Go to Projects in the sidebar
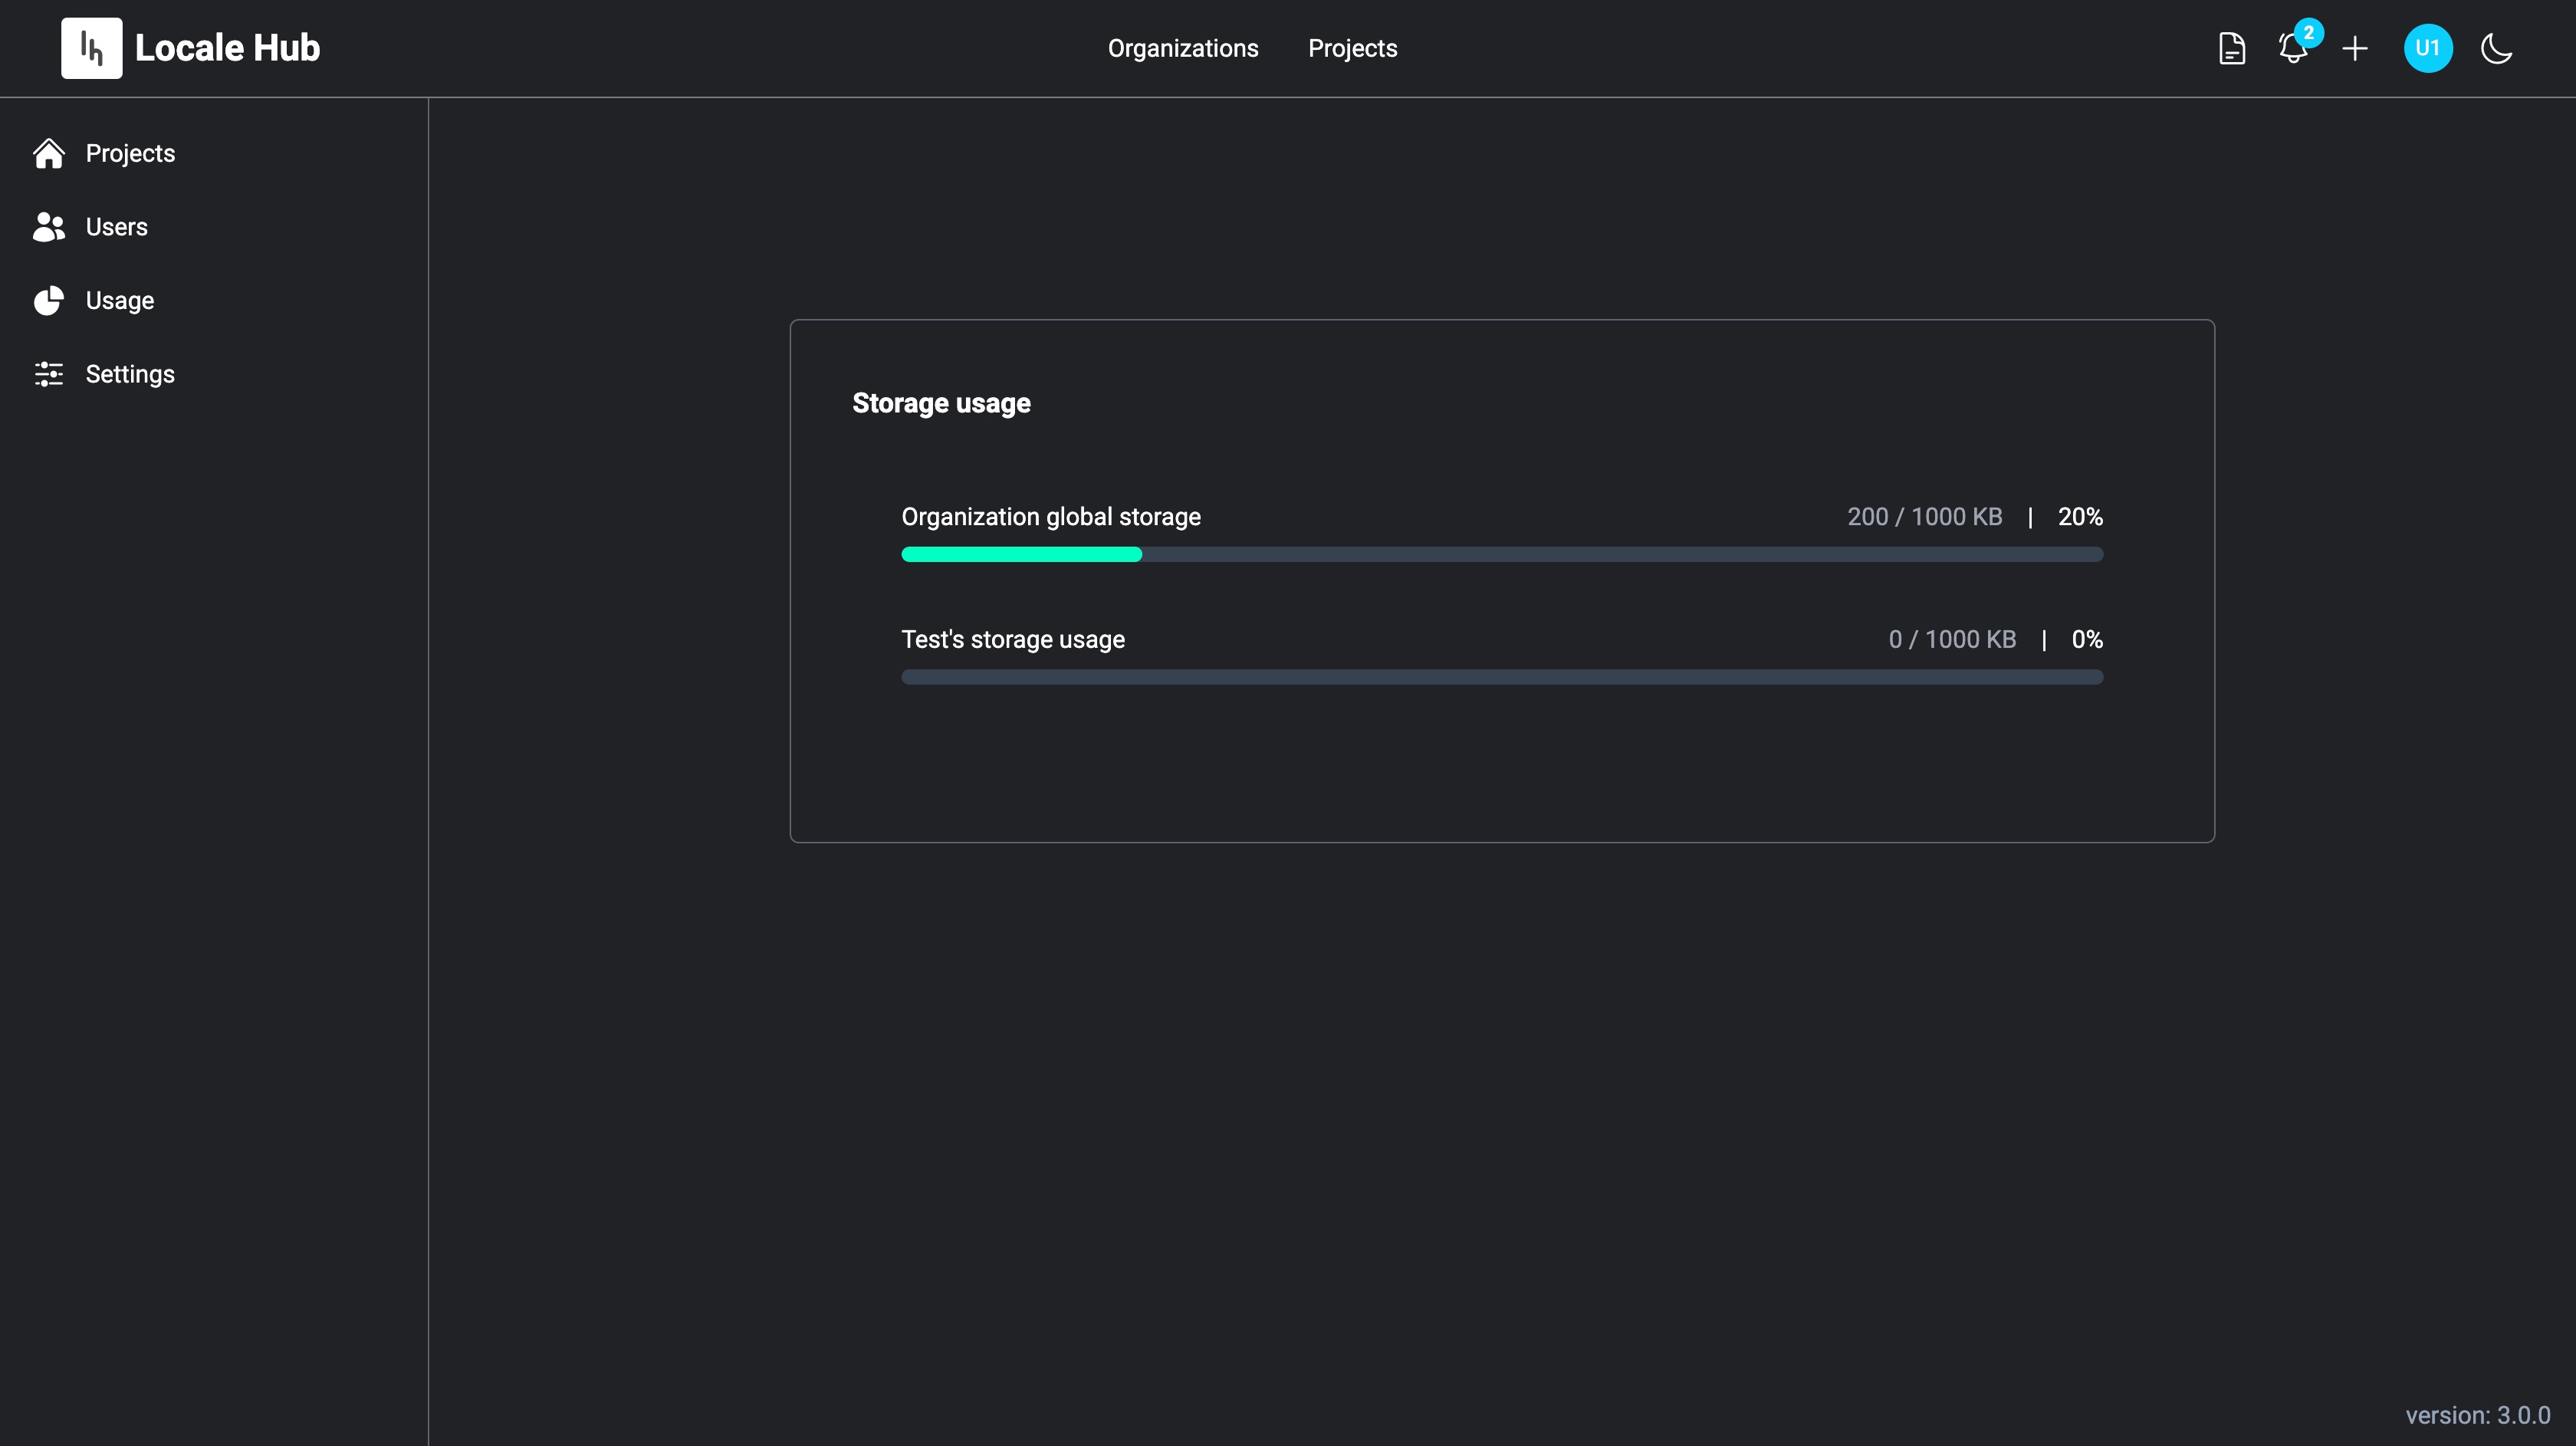The image size is (2576, 1446). point(130,153)
